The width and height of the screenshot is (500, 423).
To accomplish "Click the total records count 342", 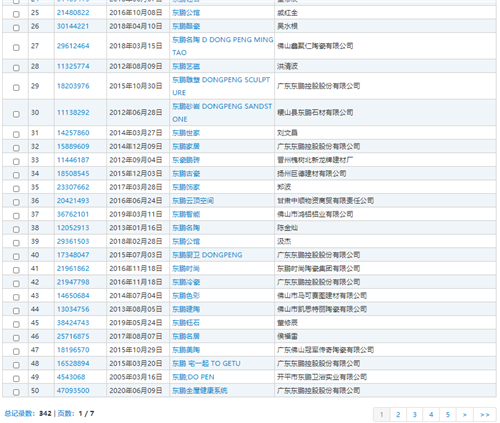I will pos(45,413).
